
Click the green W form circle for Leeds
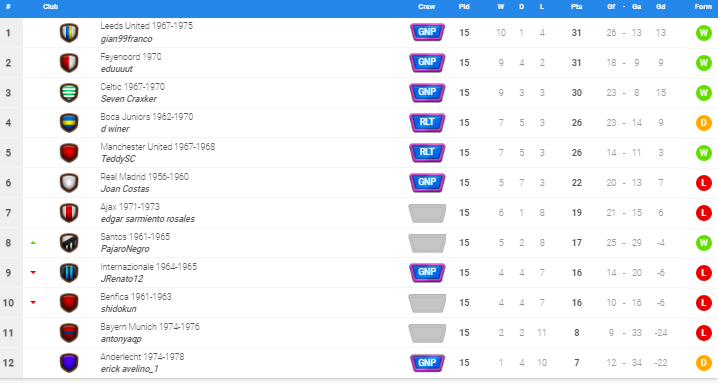point(704,33)
